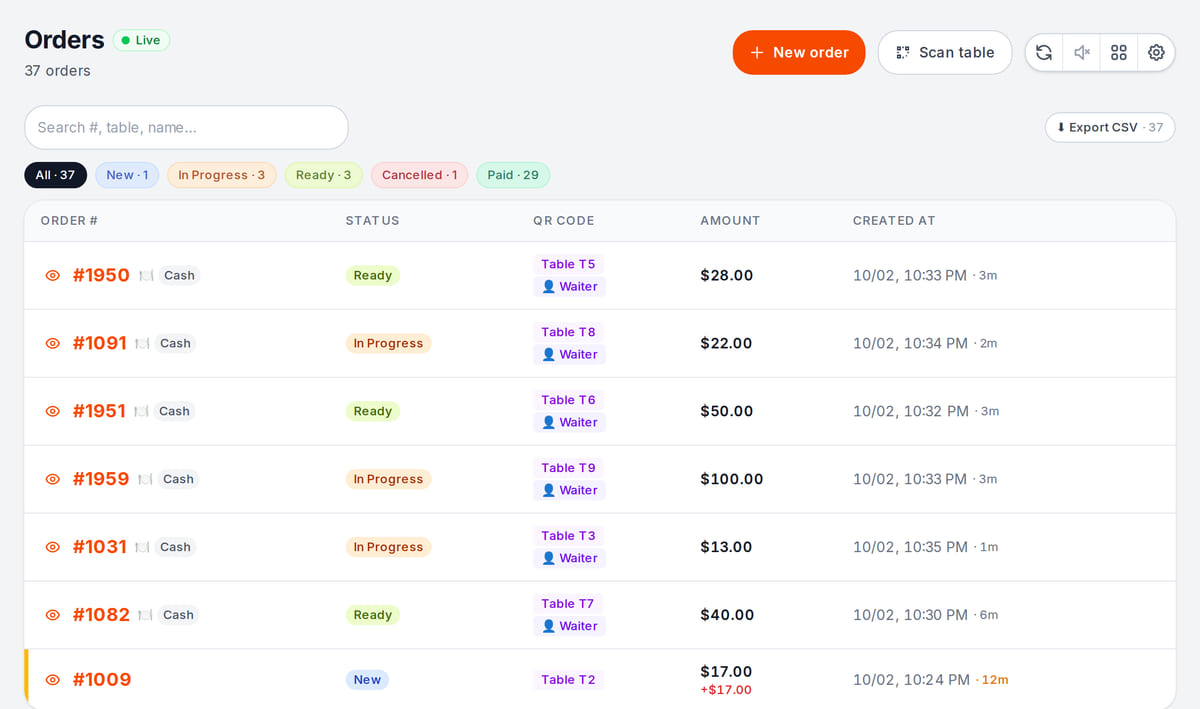View order #1031 eye icon

[x=53, y=547]
